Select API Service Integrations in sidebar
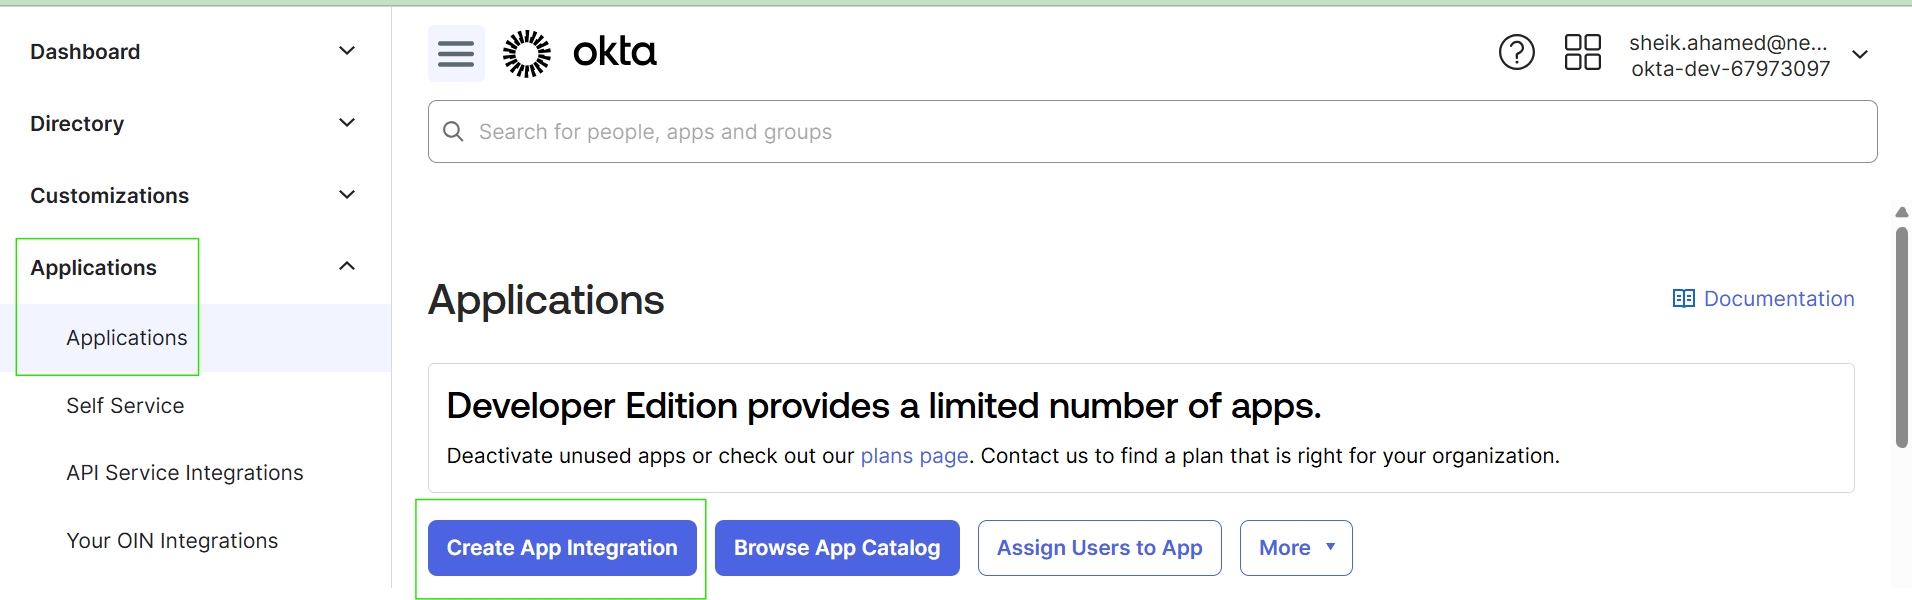1912x600 pixels. (185, 473)
